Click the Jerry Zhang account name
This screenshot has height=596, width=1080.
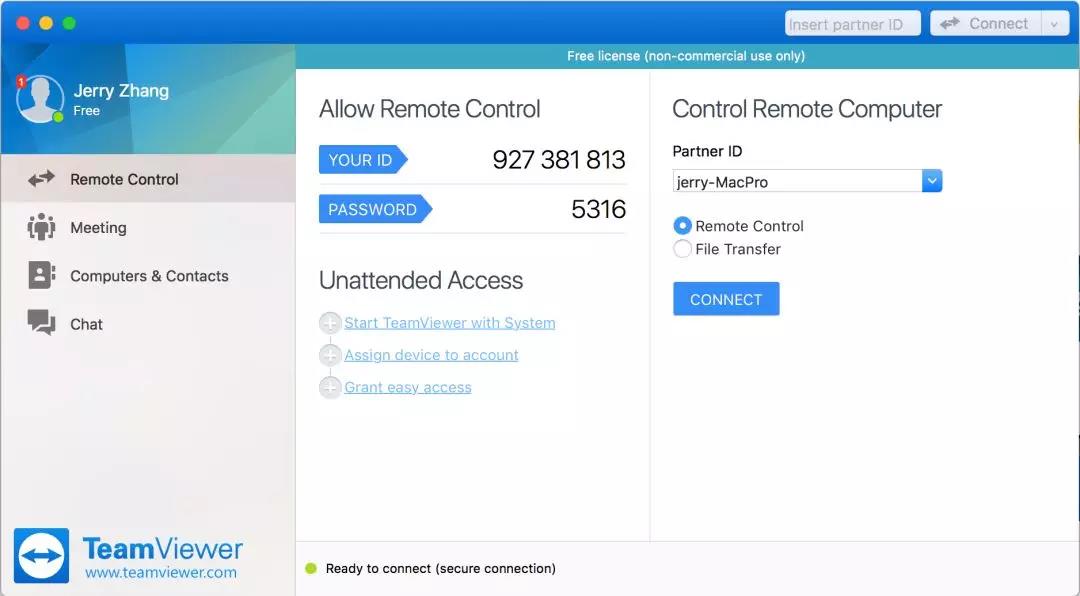click(x=121, y=91)
